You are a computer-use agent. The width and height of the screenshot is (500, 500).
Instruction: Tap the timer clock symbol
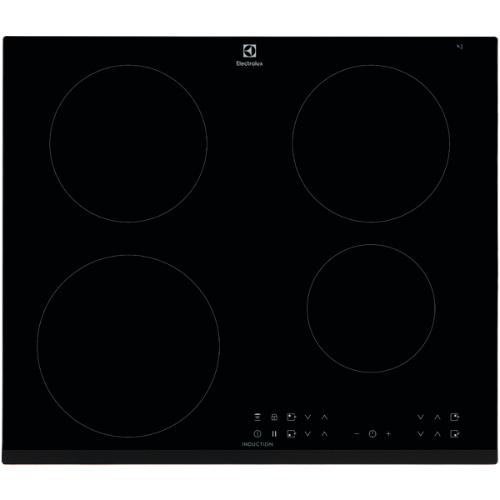(372, 434)
